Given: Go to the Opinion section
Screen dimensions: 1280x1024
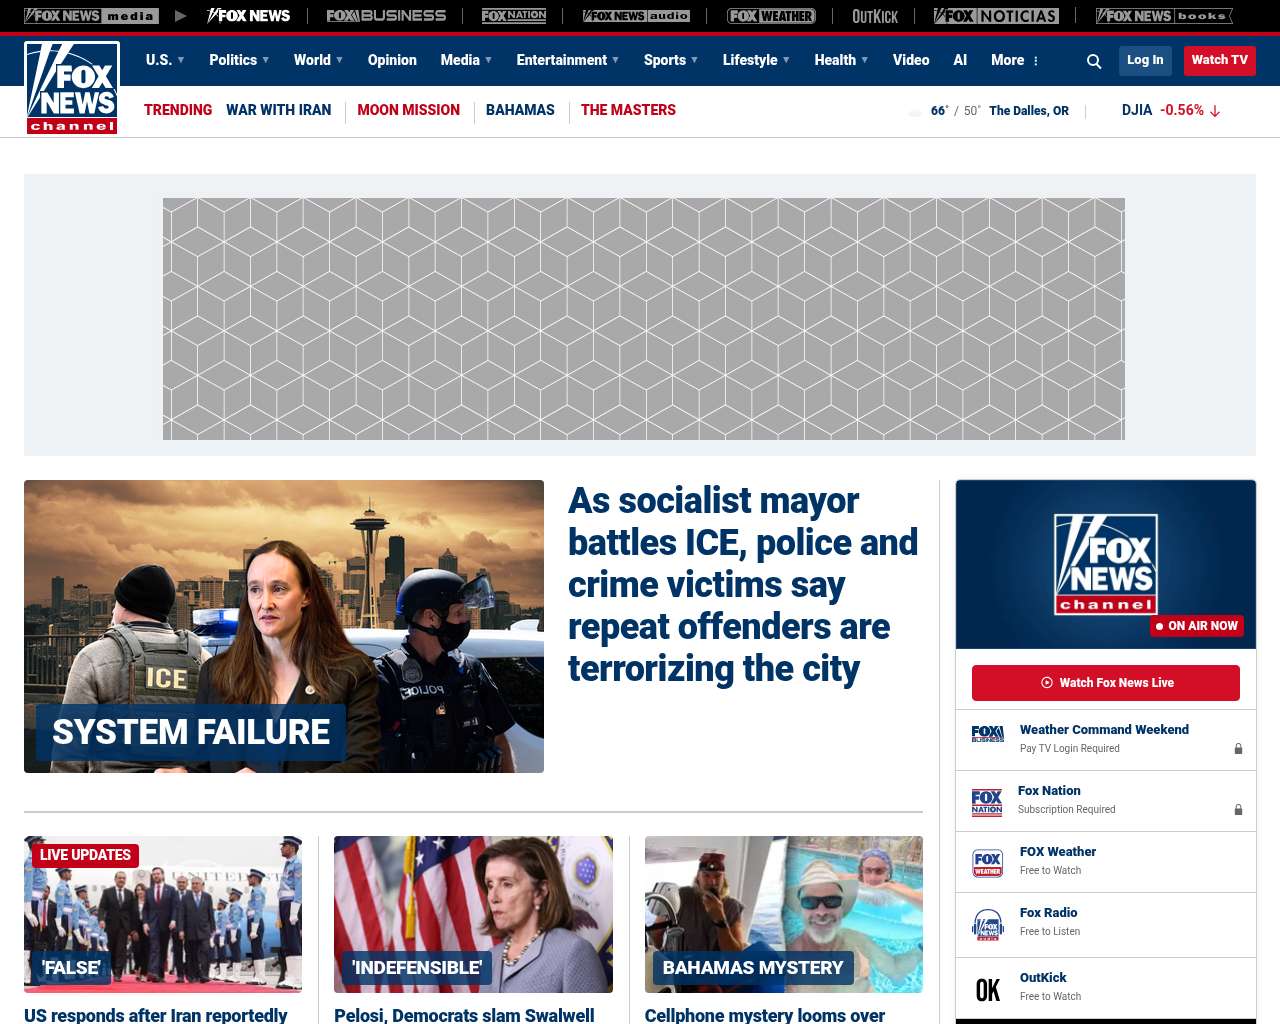Looking at the screenshot, I should [392, 60].
